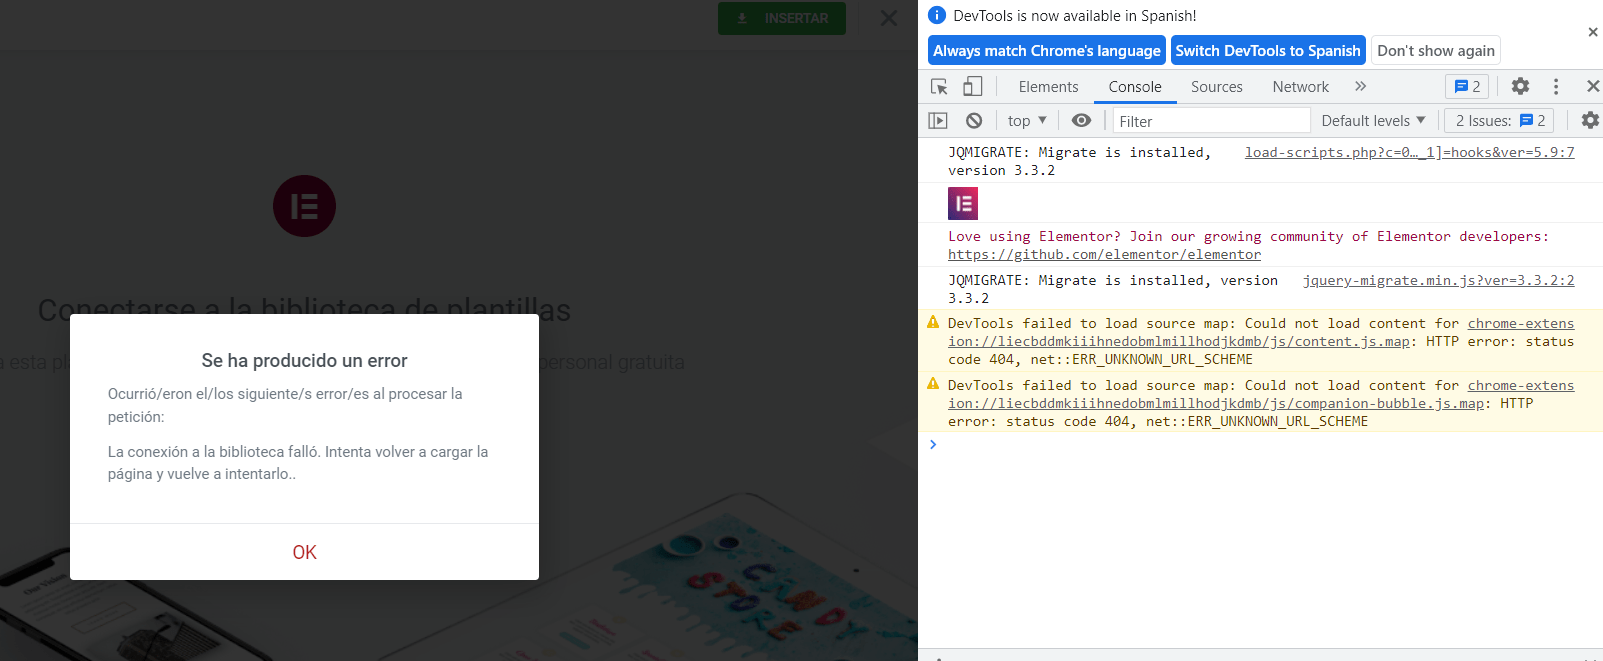Click 'Love using Elementor?' console message
1603x661 pixels.
[x=1248, y=236]
